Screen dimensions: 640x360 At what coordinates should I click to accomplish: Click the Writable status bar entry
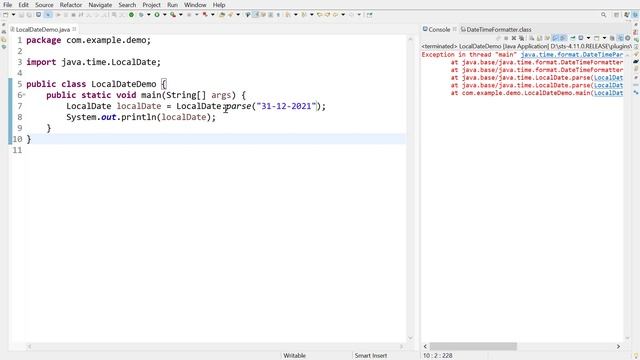point(294,356)
